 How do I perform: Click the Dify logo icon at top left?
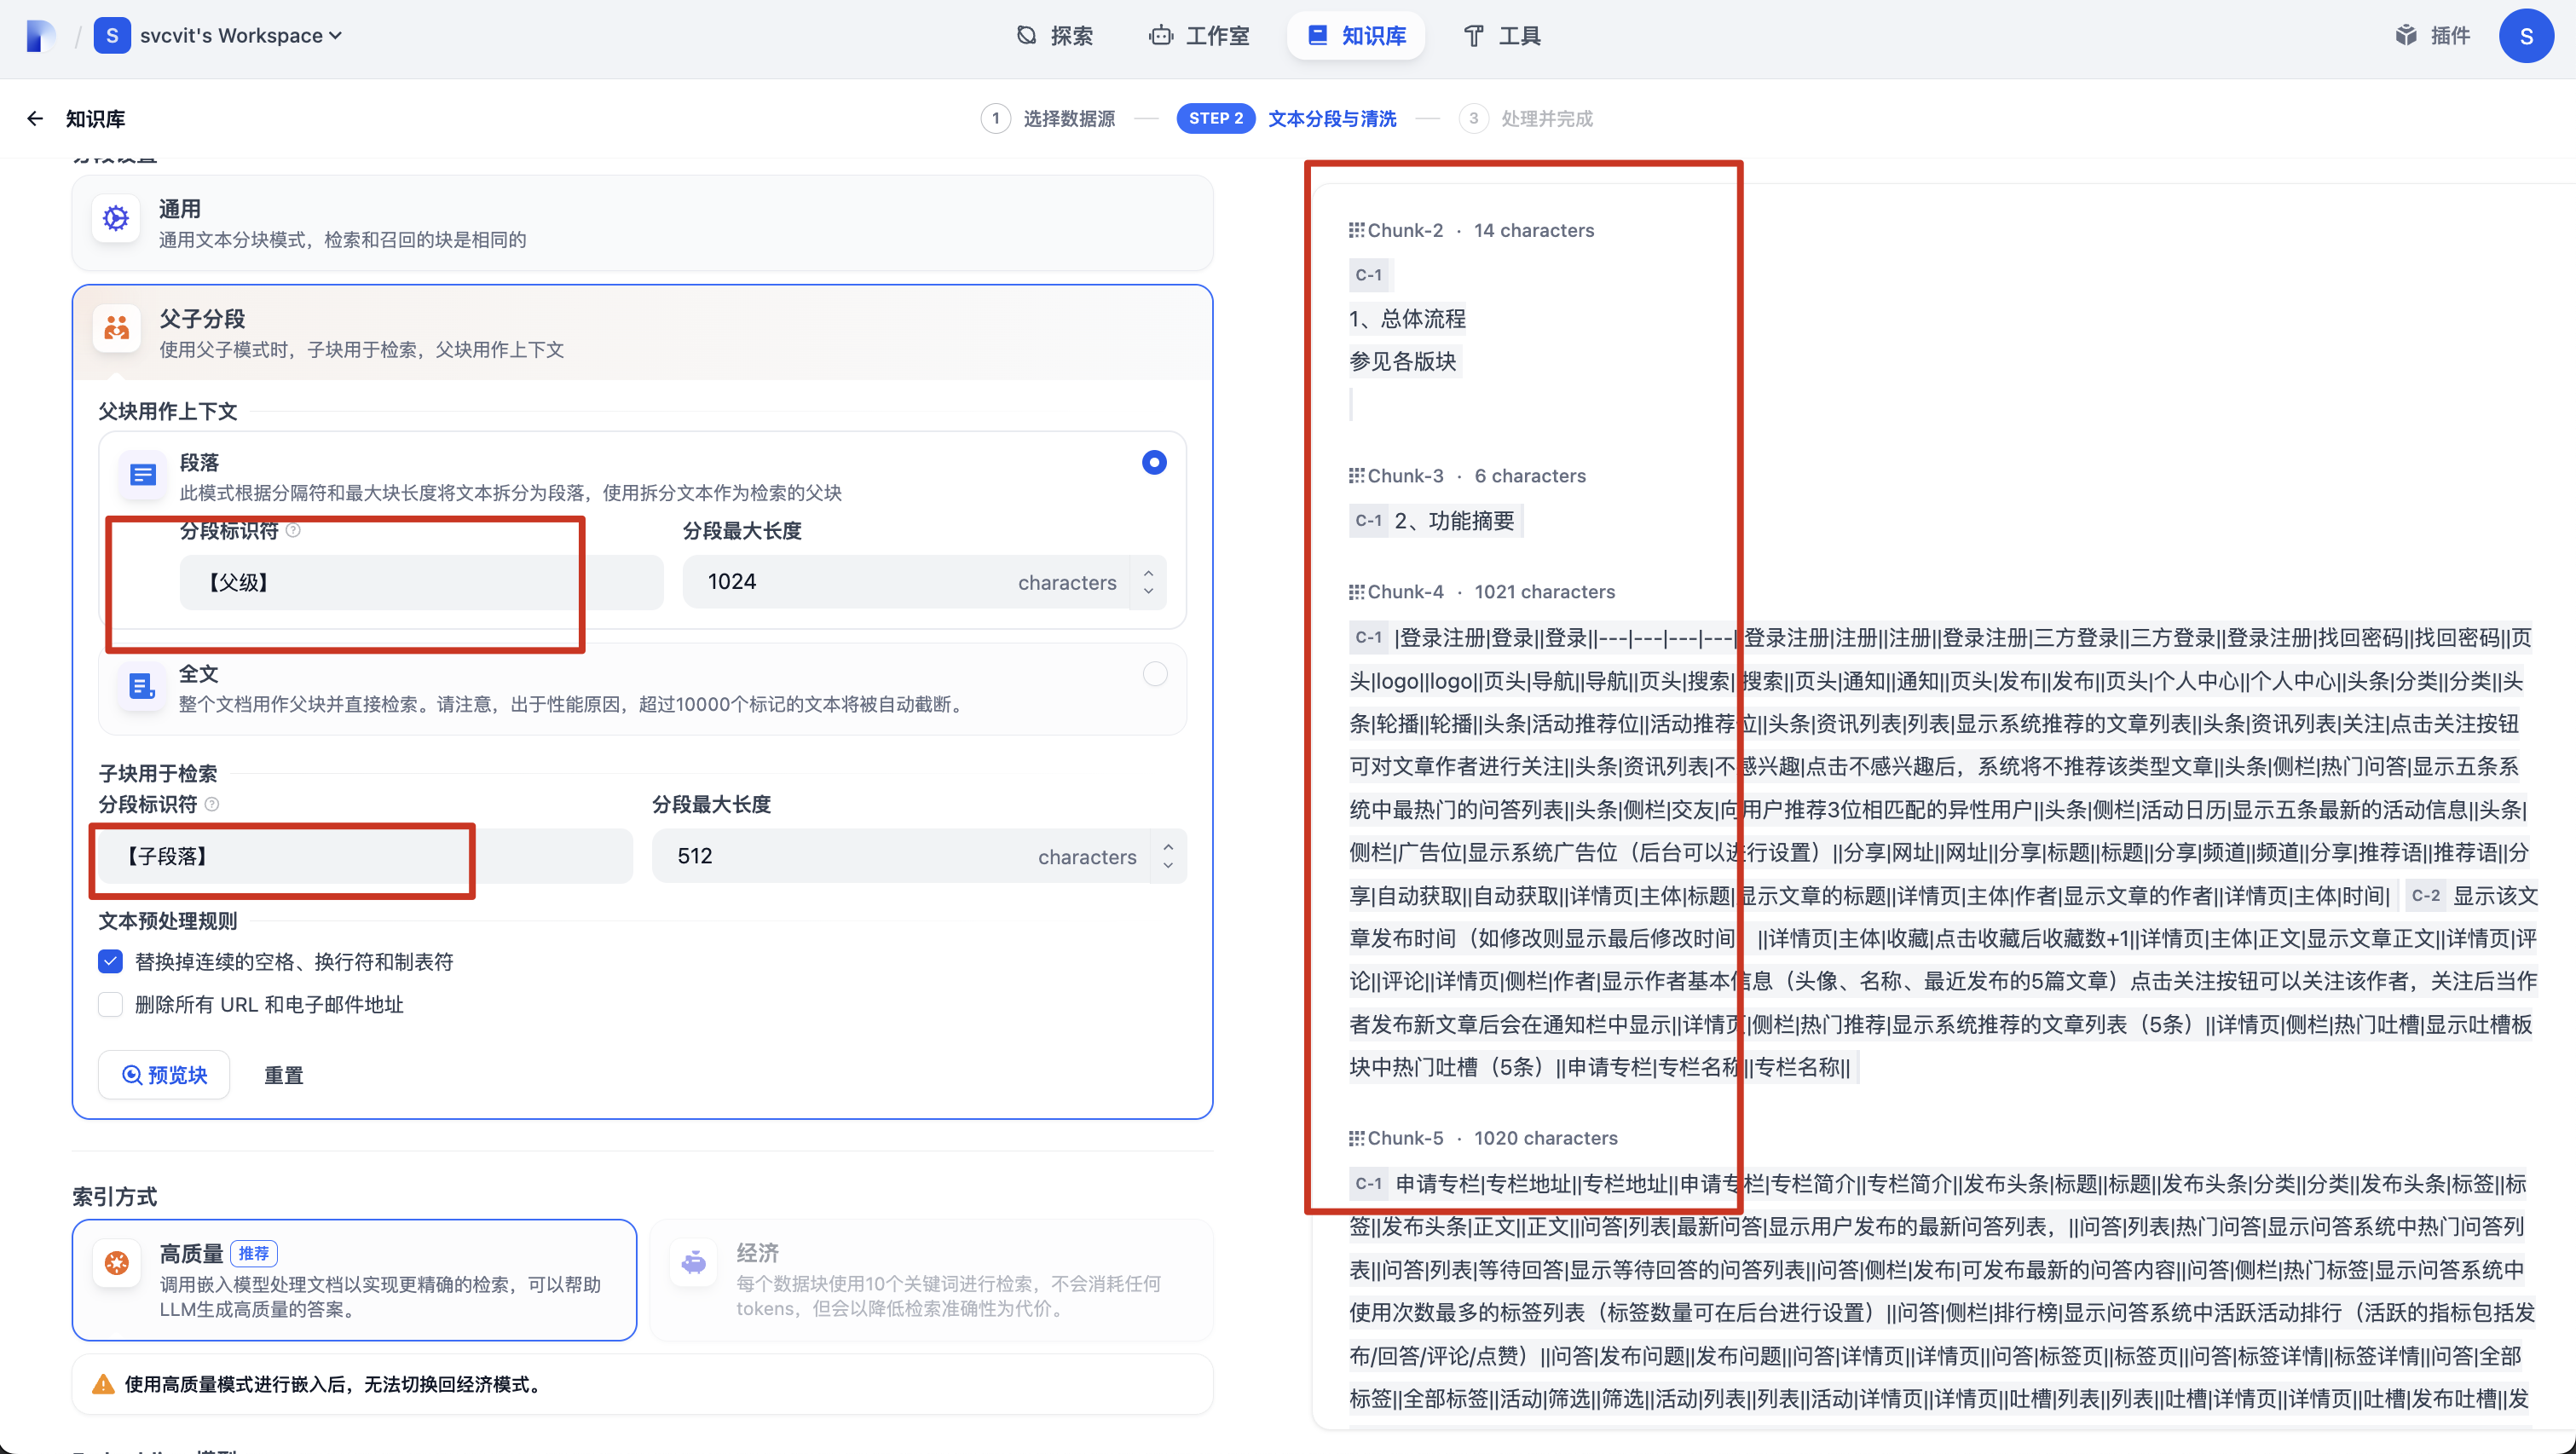[x=40, y=36]
